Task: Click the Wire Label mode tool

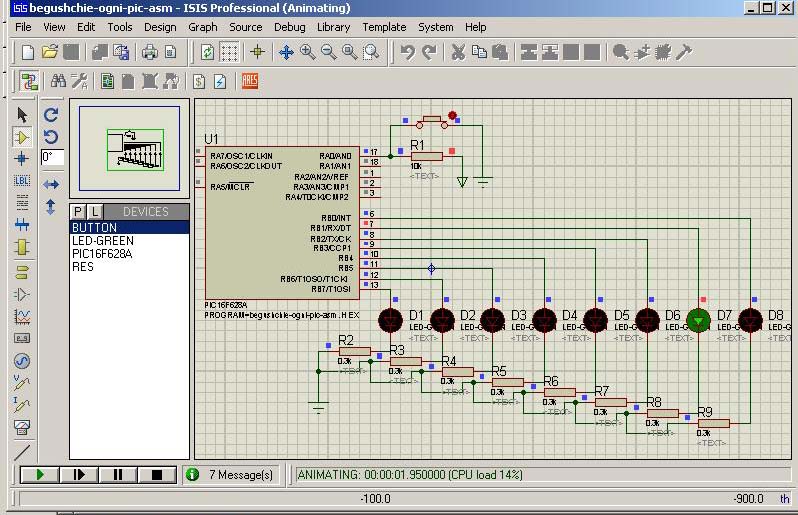Action: [x=22, y=181]
